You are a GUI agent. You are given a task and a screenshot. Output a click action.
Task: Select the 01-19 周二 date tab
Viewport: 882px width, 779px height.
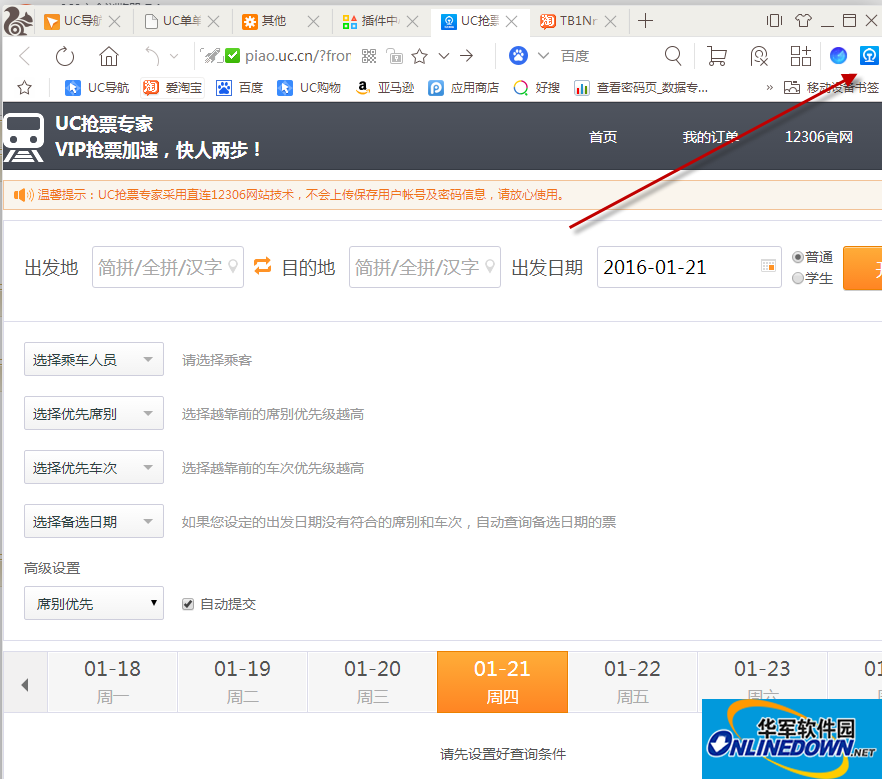click(242, 681)
